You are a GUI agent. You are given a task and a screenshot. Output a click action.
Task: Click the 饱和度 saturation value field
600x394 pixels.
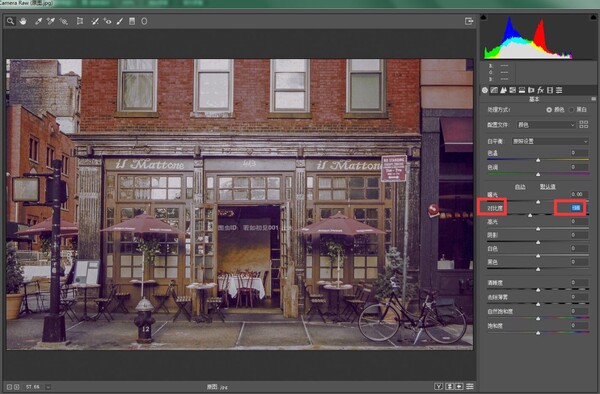[579, 326]
